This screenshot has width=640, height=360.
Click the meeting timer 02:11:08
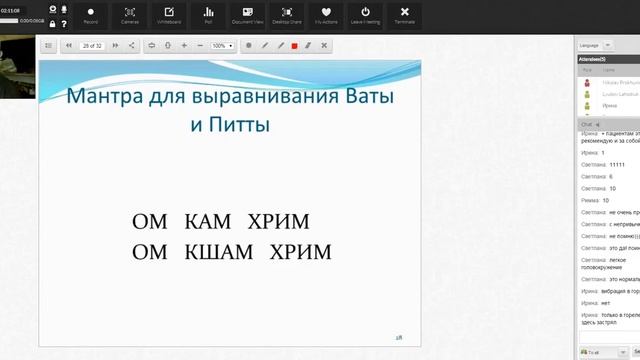click(10, 11)
